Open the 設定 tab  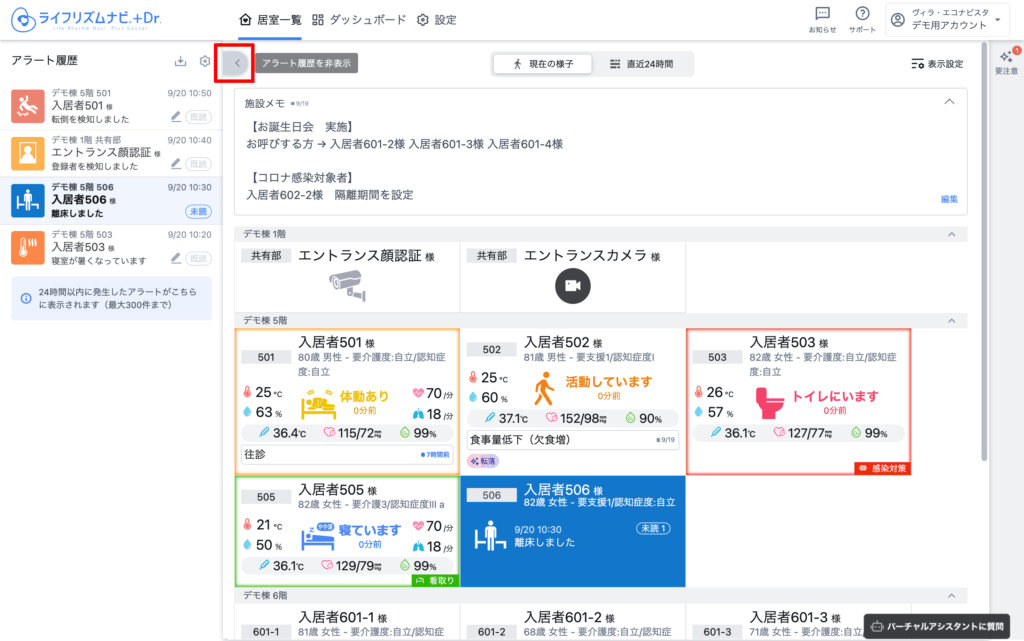pos(436,19)
